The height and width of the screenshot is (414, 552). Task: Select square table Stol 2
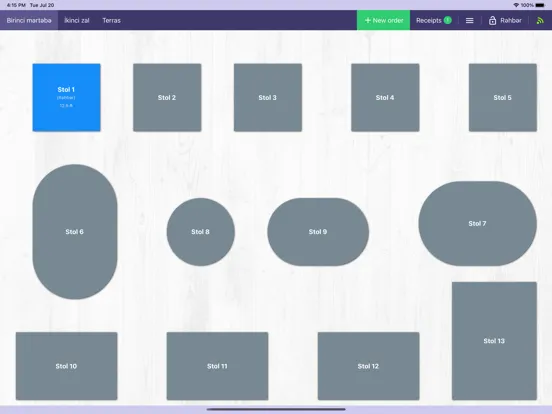(167, 98)
